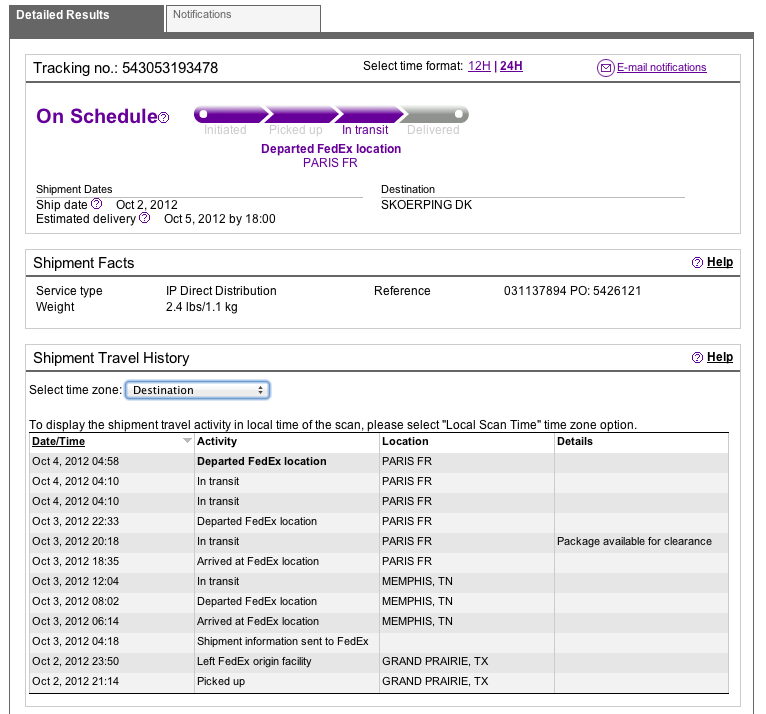Click the Delivered progress bar segment

point(434,115)
